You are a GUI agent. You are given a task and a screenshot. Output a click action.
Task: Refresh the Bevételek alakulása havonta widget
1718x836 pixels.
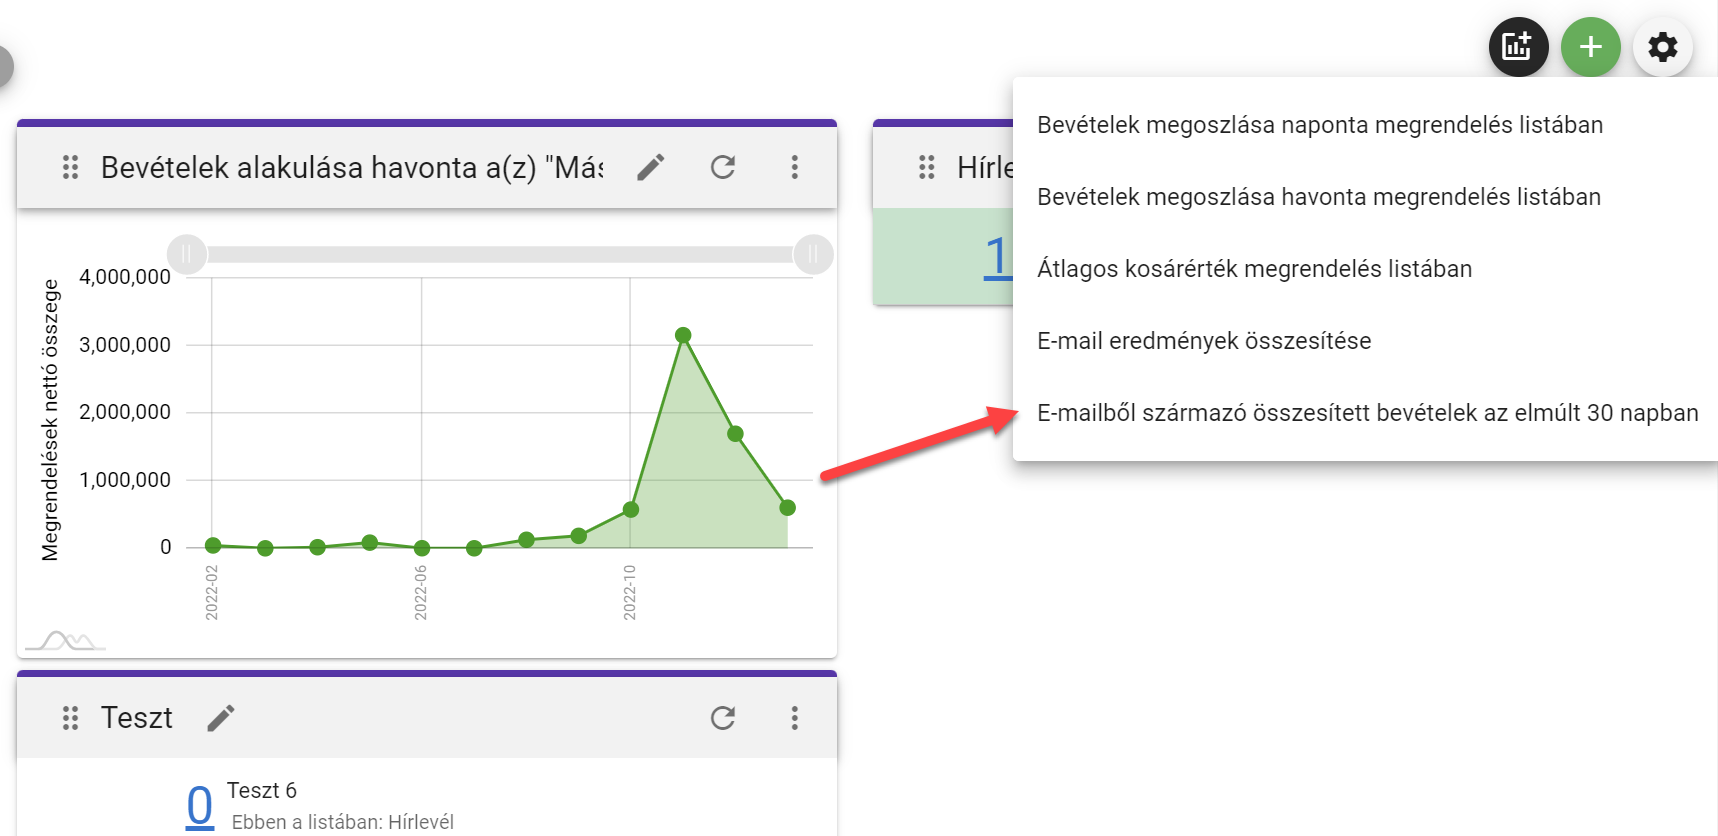click(723, 167)
